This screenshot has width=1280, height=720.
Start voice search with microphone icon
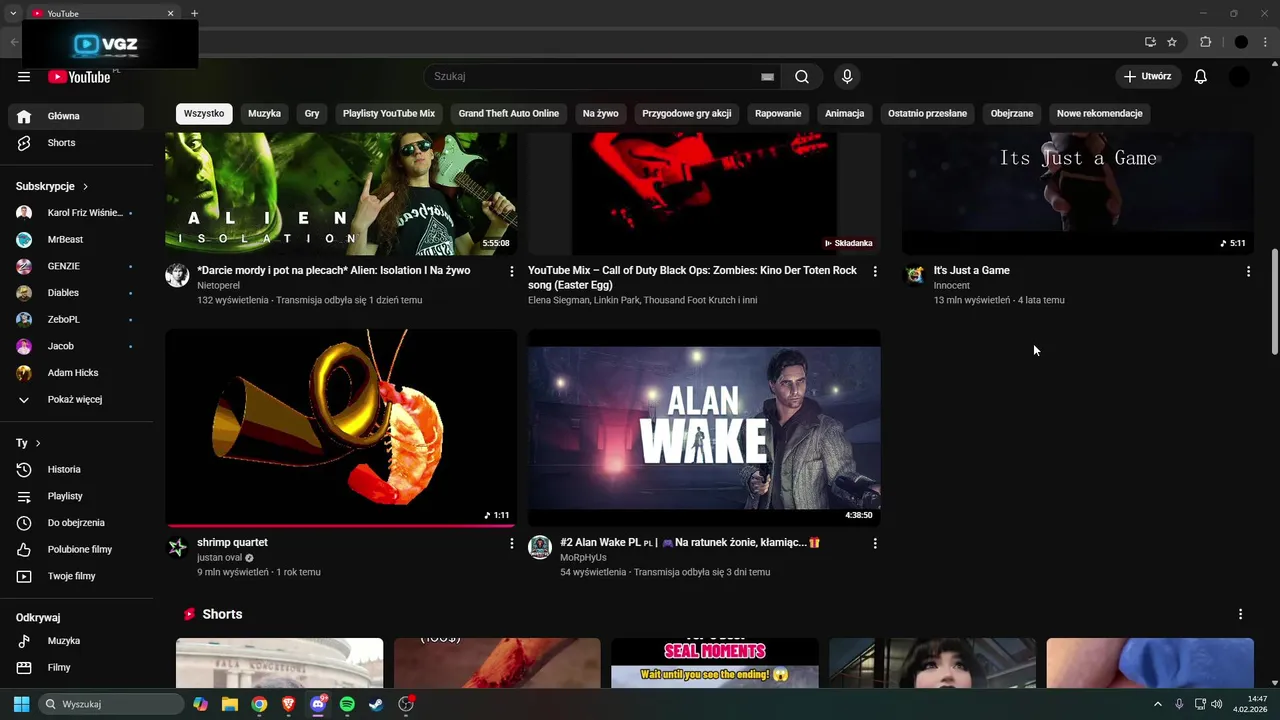tap(847, 77)
